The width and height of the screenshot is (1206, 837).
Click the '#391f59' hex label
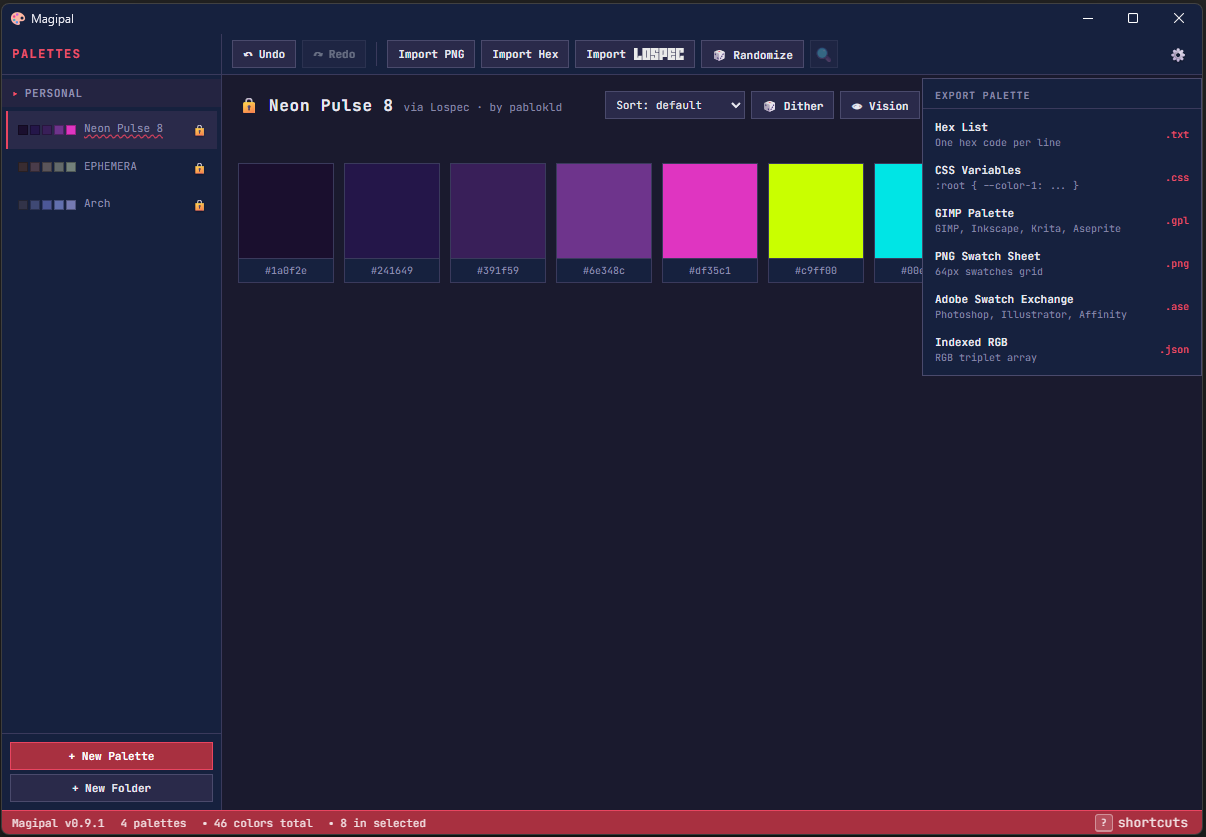498,271
